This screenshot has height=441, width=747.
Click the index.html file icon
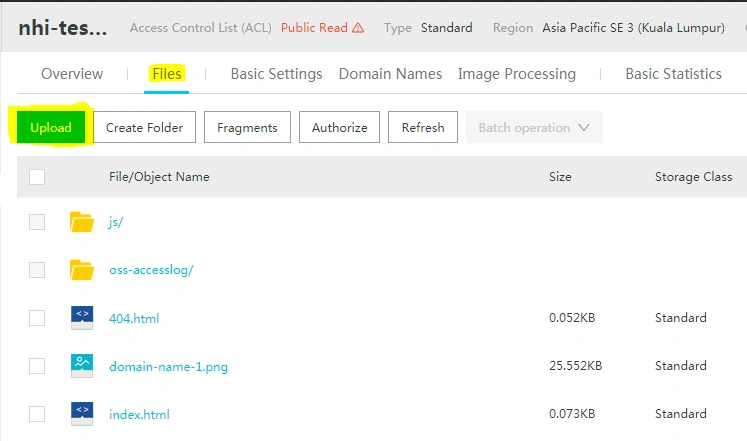coord(82,414)
